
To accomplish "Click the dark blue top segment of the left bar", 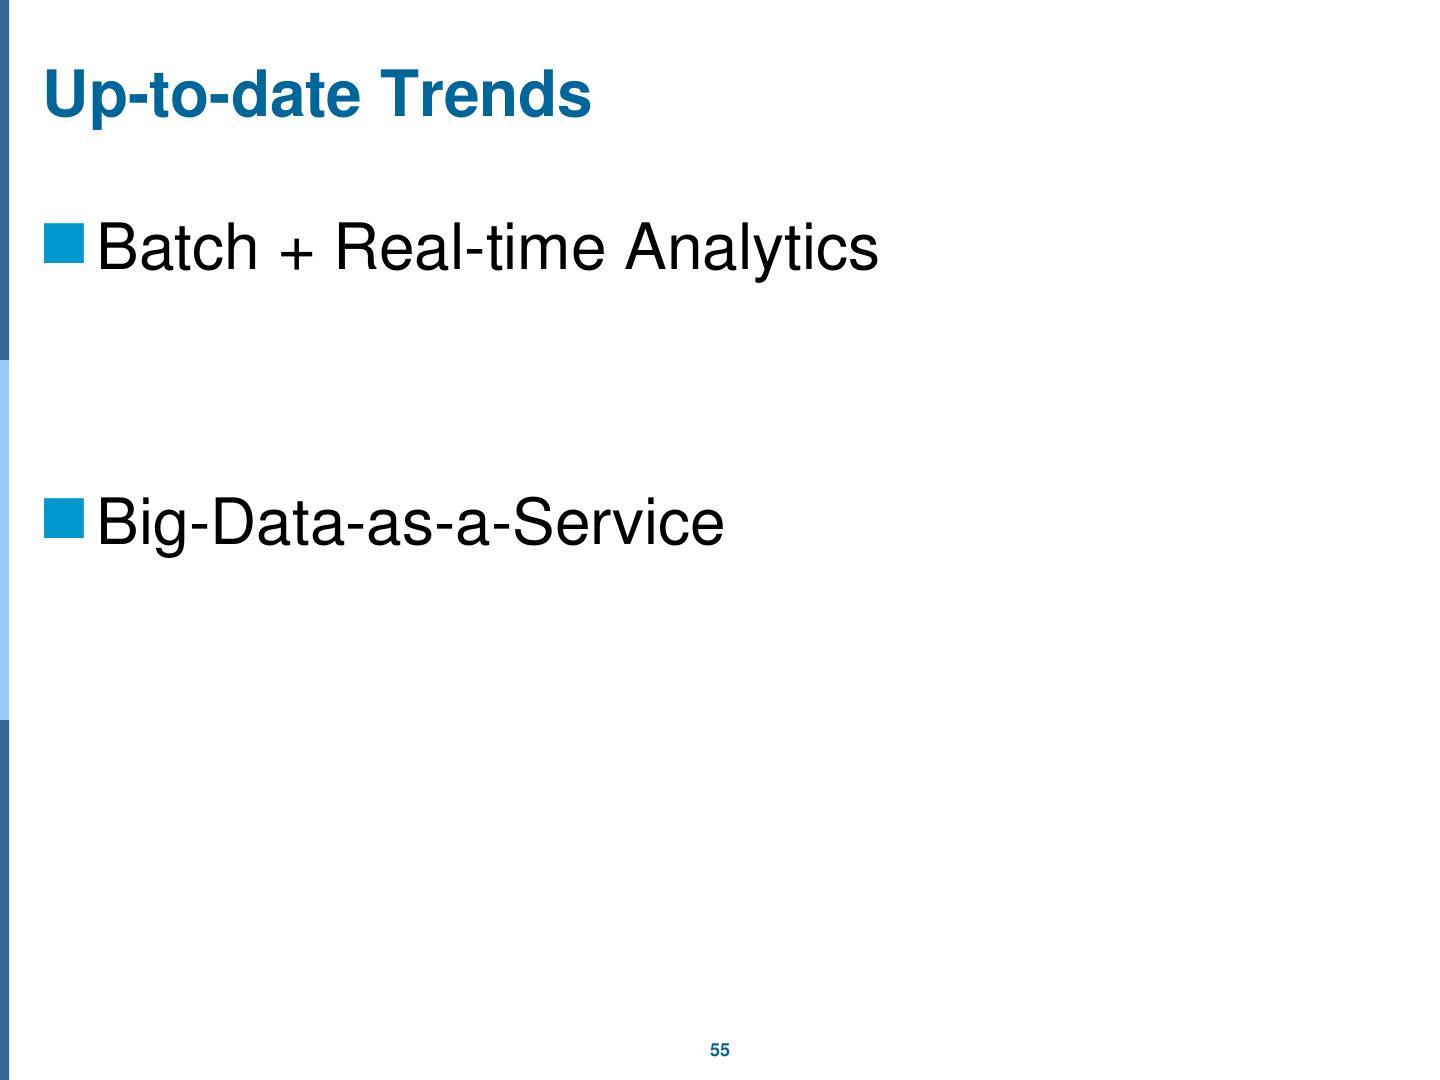I will tap(4, 180).
